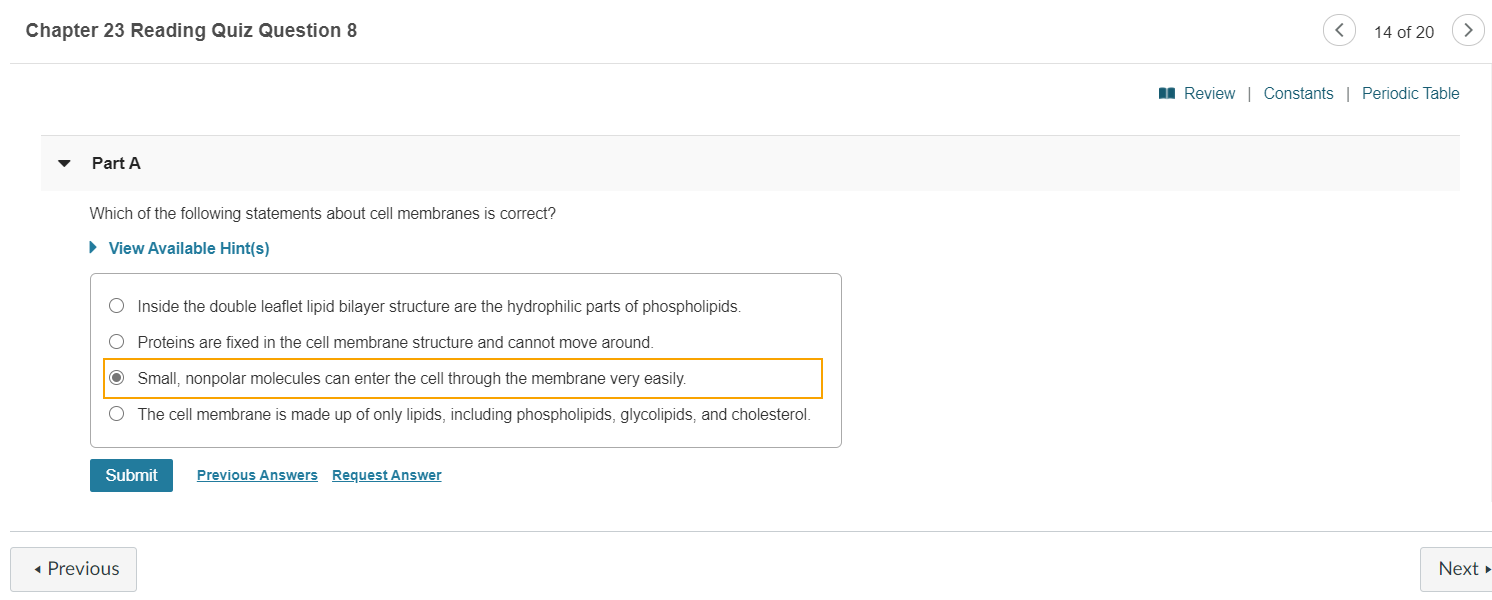Click the Previous Answers link
Screen dimensions: 1492x600
coord(257,474)
